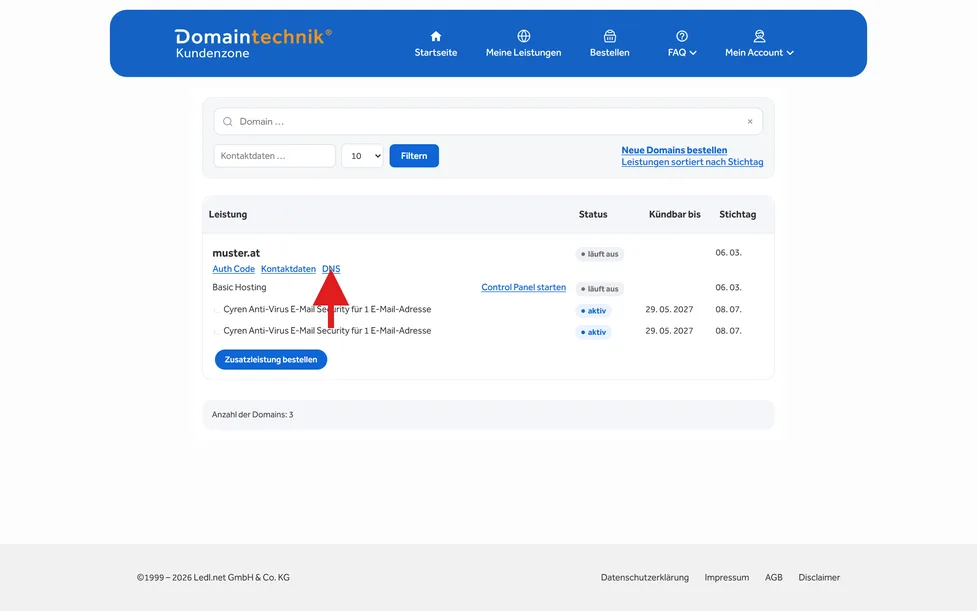Open the Impressum footer link
Viewport: 977px width, 611px height.
[x=727, y=577]
